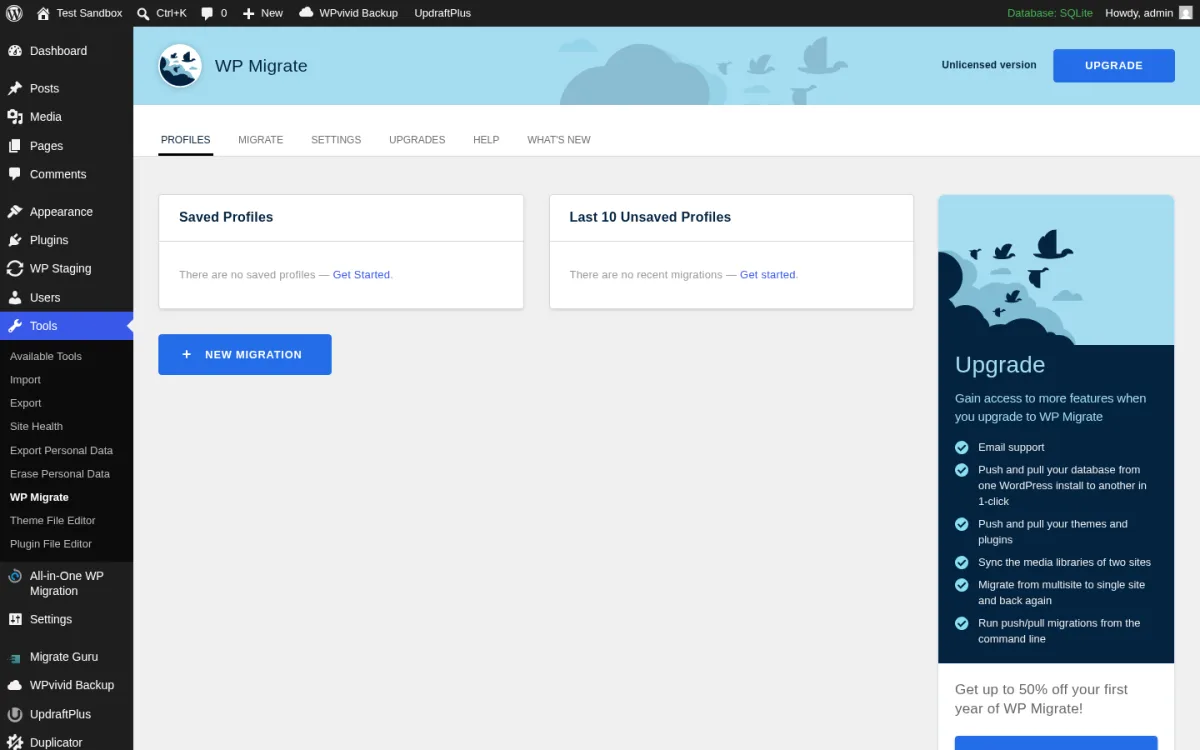This screenshot has width=1200, height=750.
Task: Go to Dashboard in sidebar
Action: [x=66, y=51]
